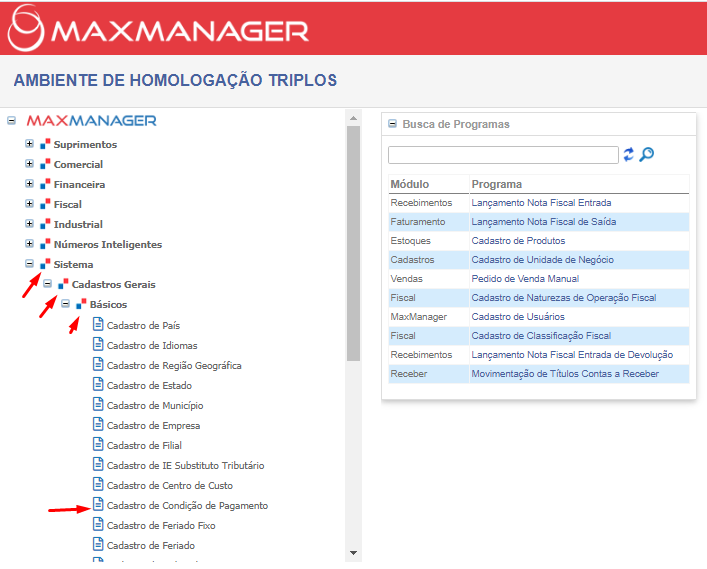The image size is (707, 569).
Task: Expand the Industrial tree node
Action: click(29, 224)
